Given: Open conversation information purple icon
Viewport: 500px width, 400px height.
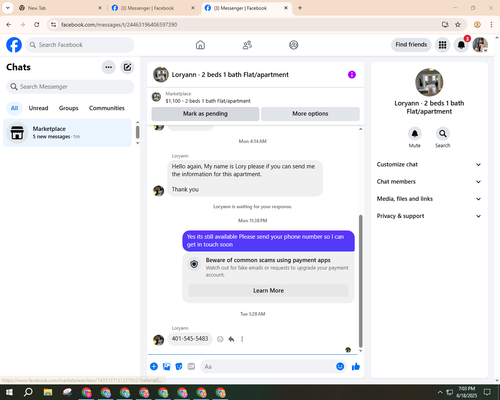Looking at the screenshot, I should pyautogui.click(x=352, y=75).
